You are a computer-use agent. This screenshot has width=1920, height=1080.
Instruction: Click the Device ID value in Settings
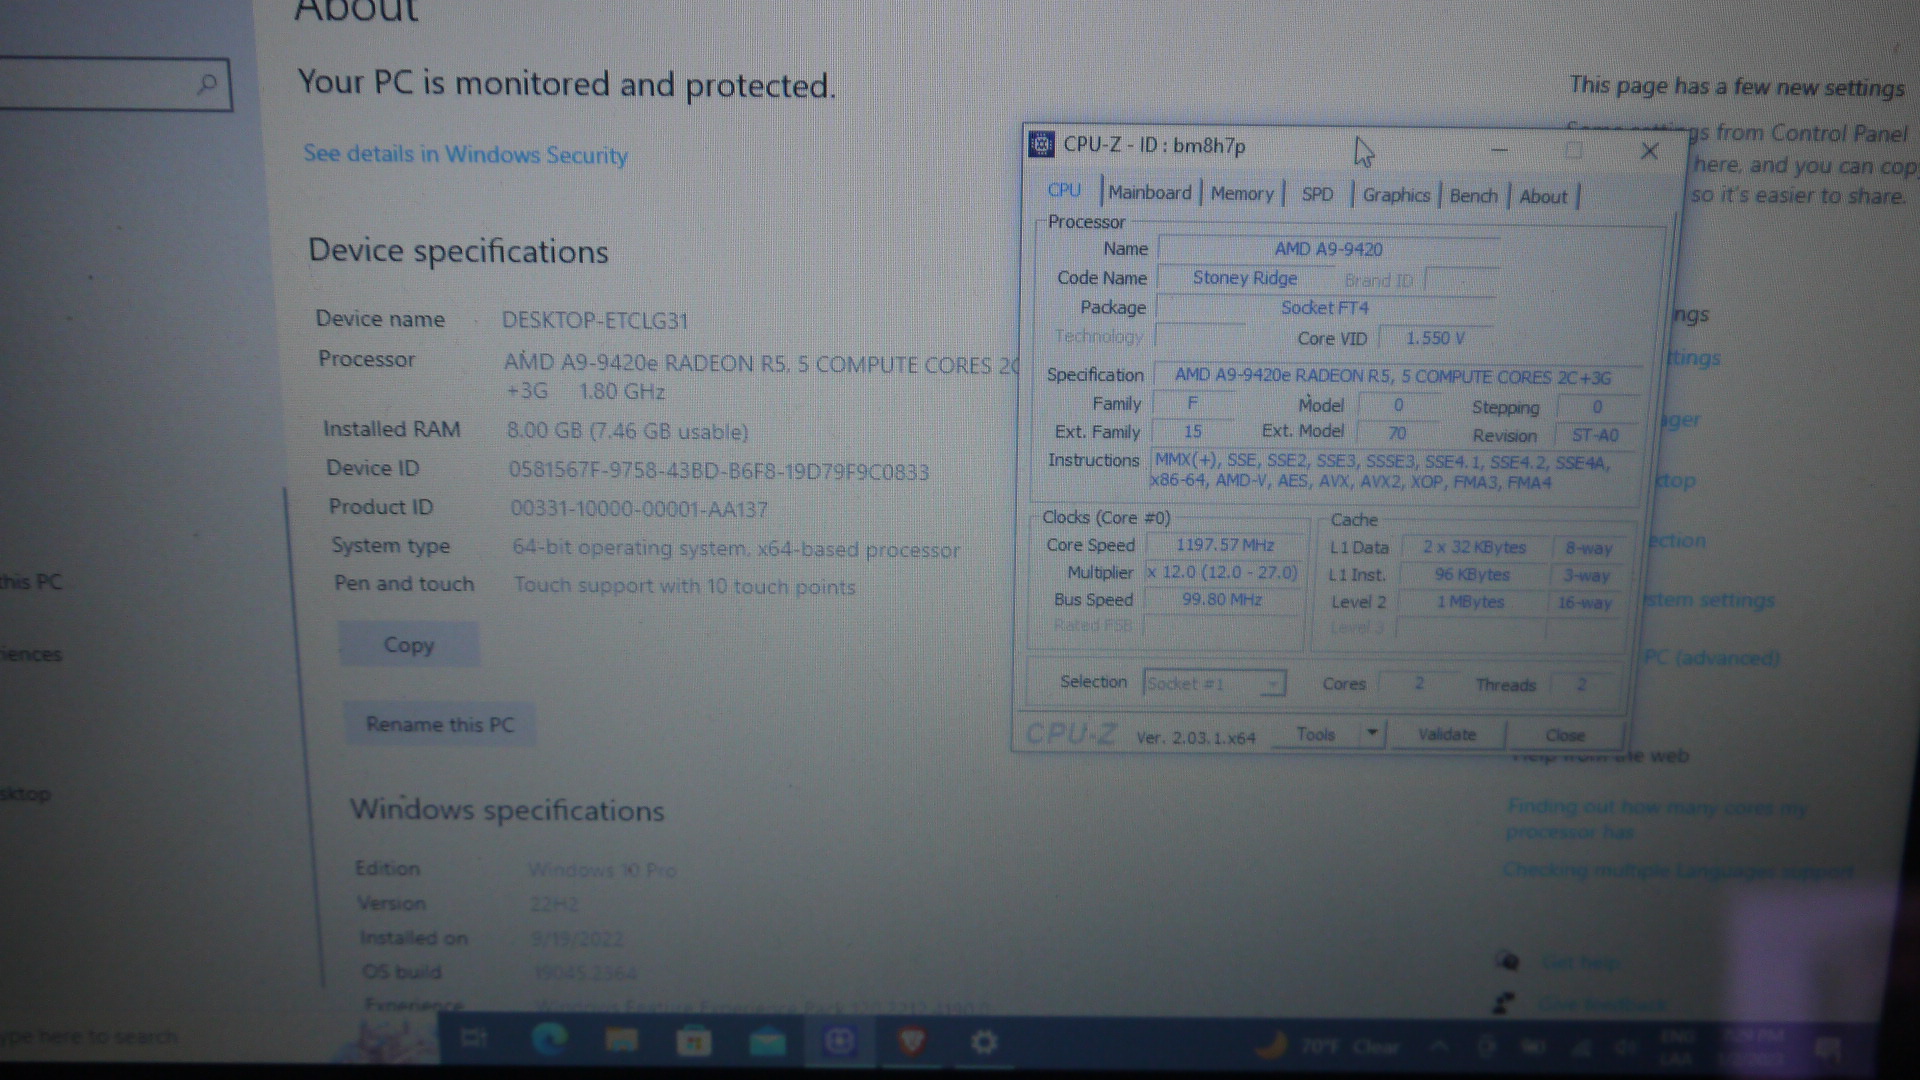[x=718, y=472]
